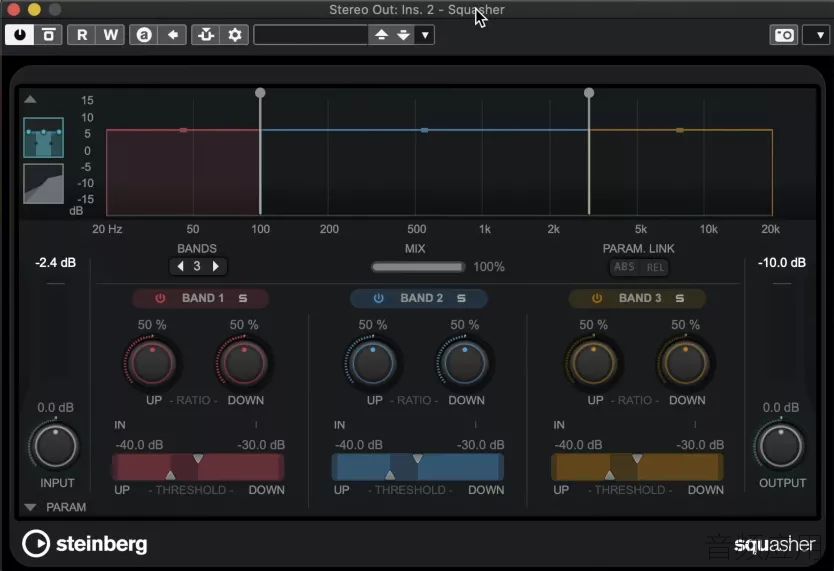
Task: Click Band 2 up threshold triangle marker
Action: (x=390, y=475)
